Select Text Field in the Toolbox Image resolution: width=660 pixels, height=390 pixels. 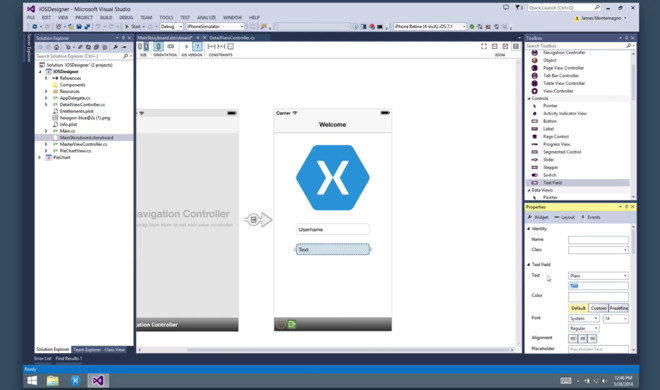(x=578, y=183)
